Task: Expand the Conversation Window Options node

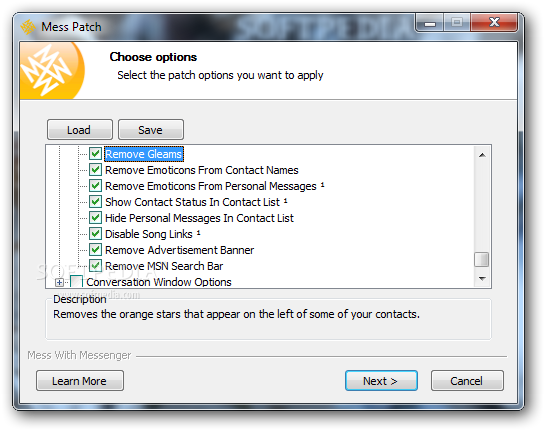Action: [59, 282]
